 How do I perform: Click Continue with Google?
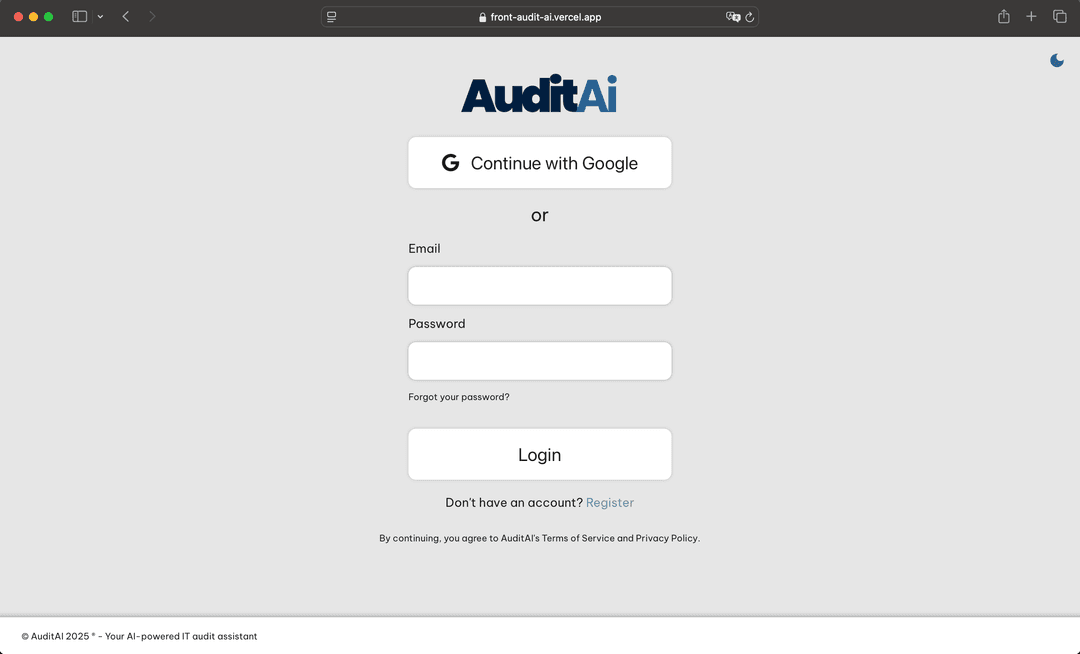[x=540, y=162]
